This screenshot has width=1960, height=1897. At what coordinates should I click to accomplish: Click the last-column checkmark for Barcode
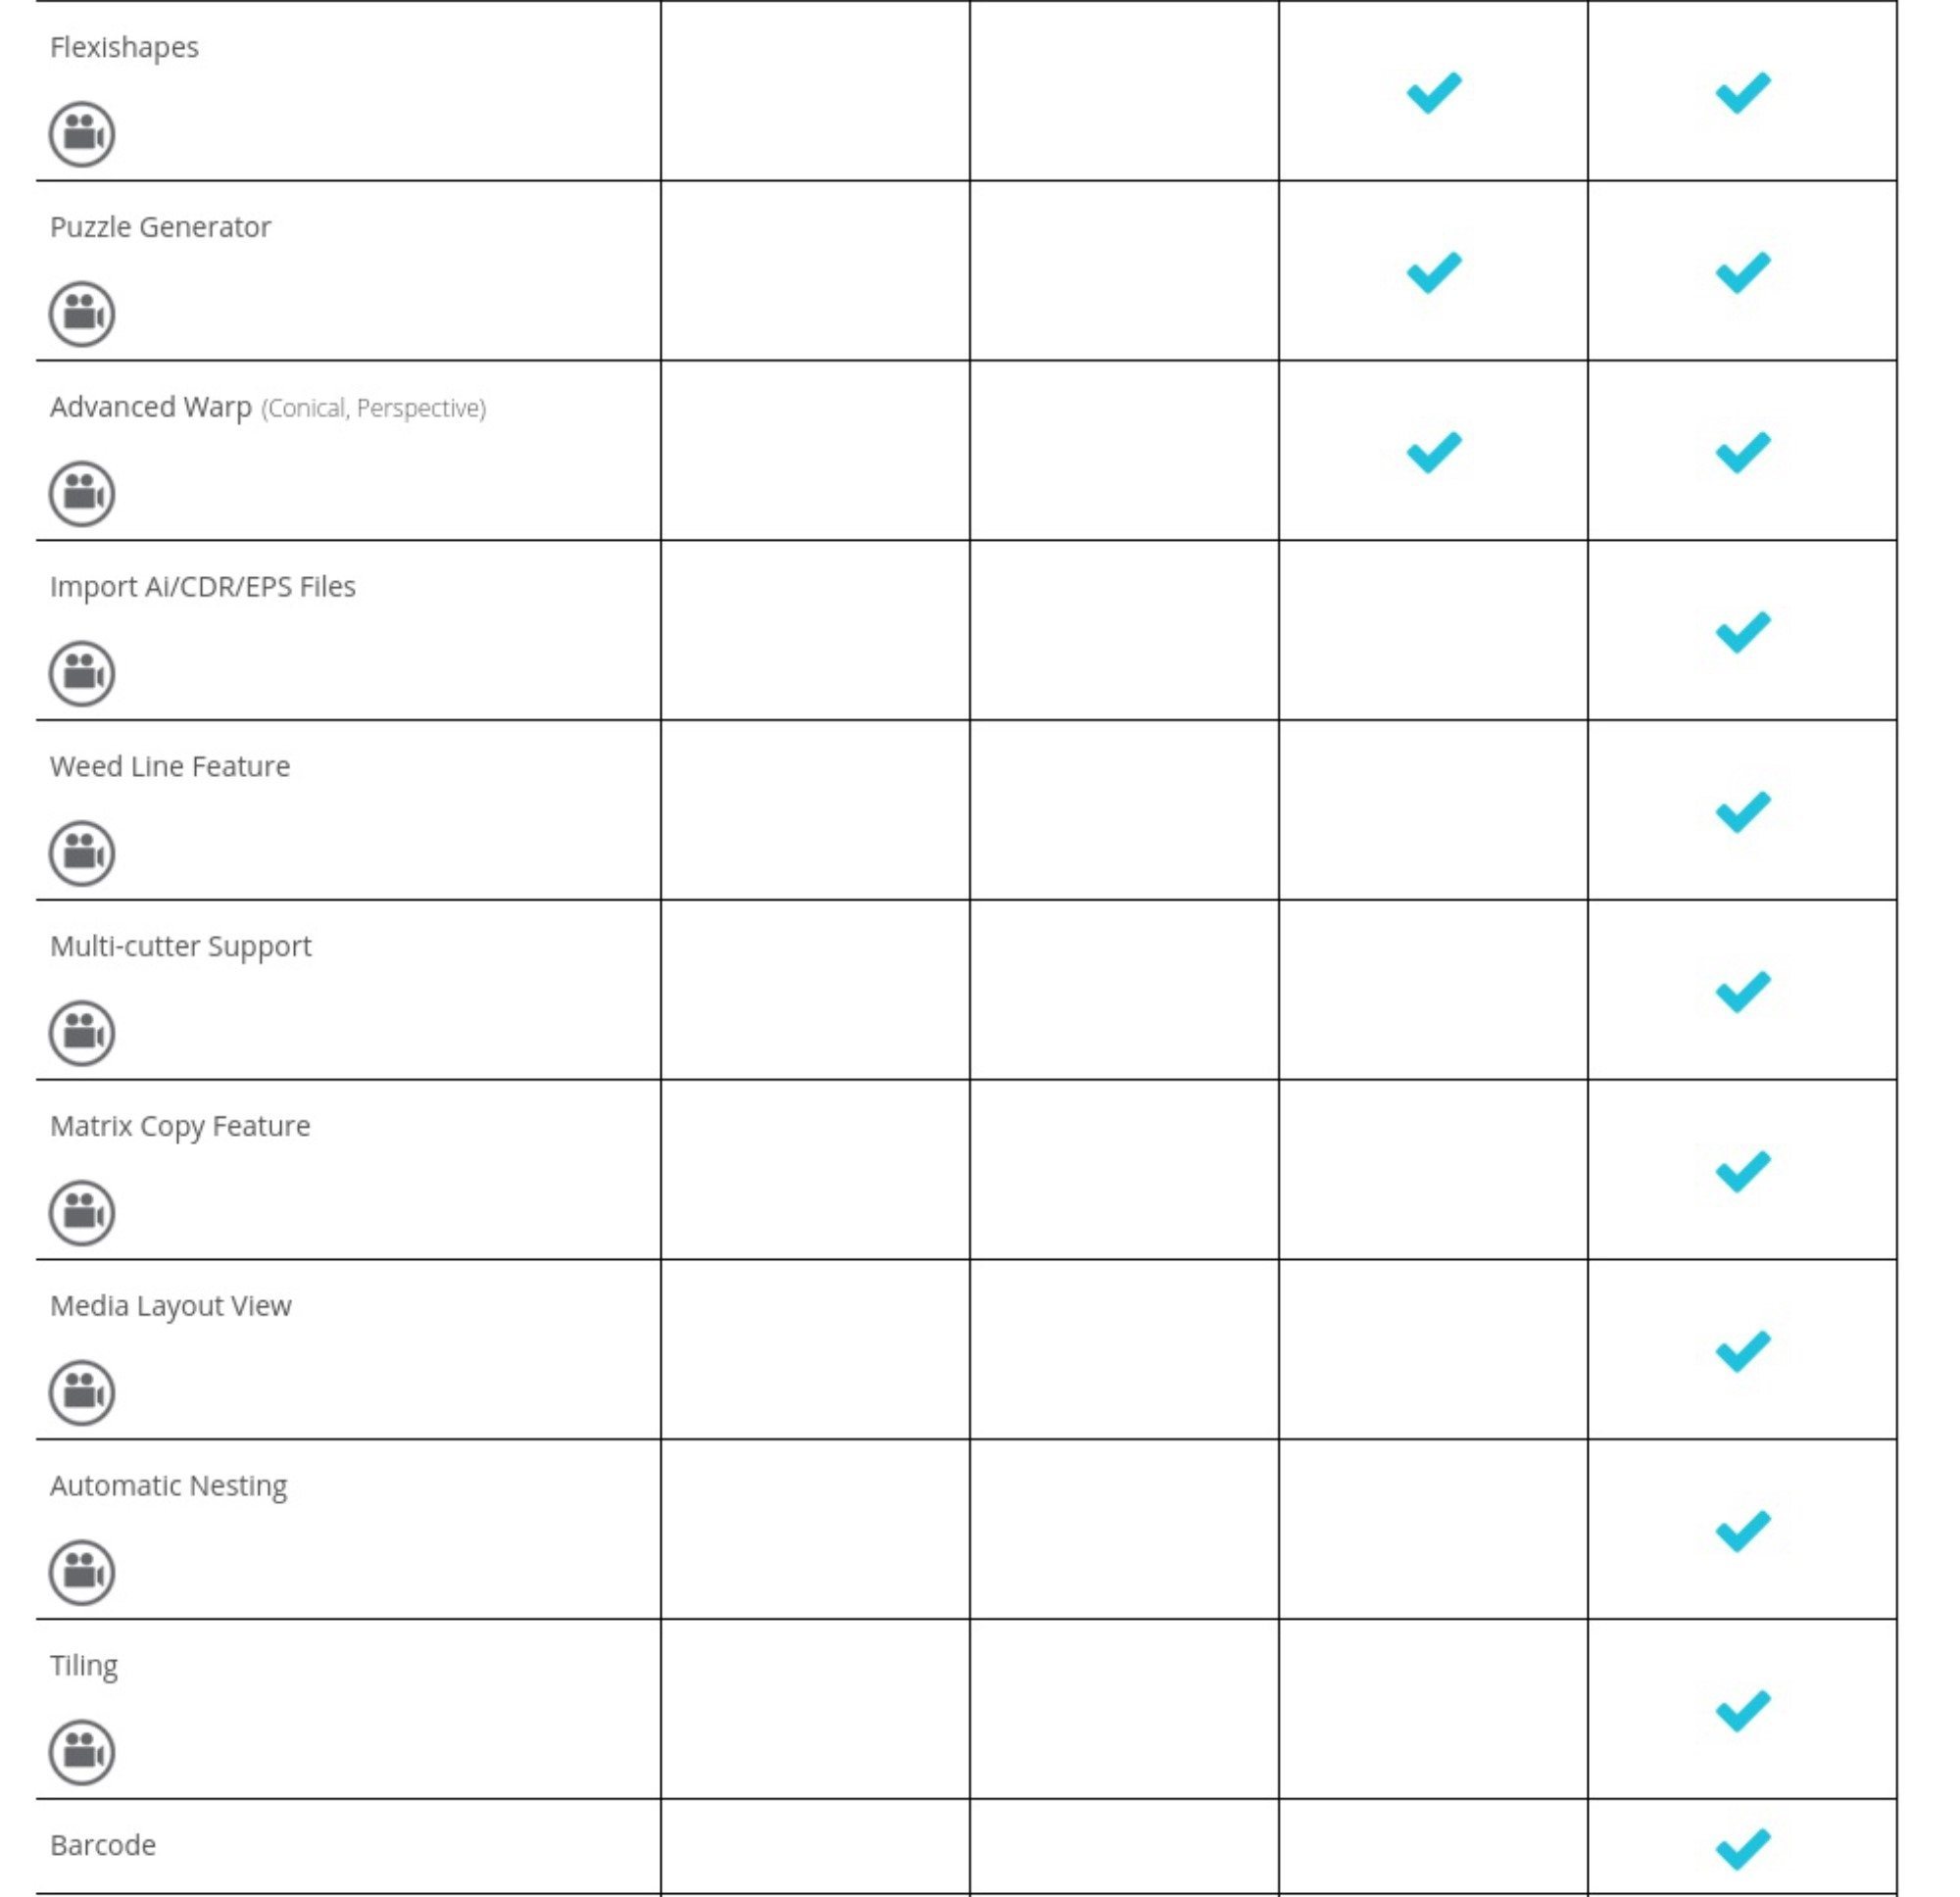point(1742,1848)
